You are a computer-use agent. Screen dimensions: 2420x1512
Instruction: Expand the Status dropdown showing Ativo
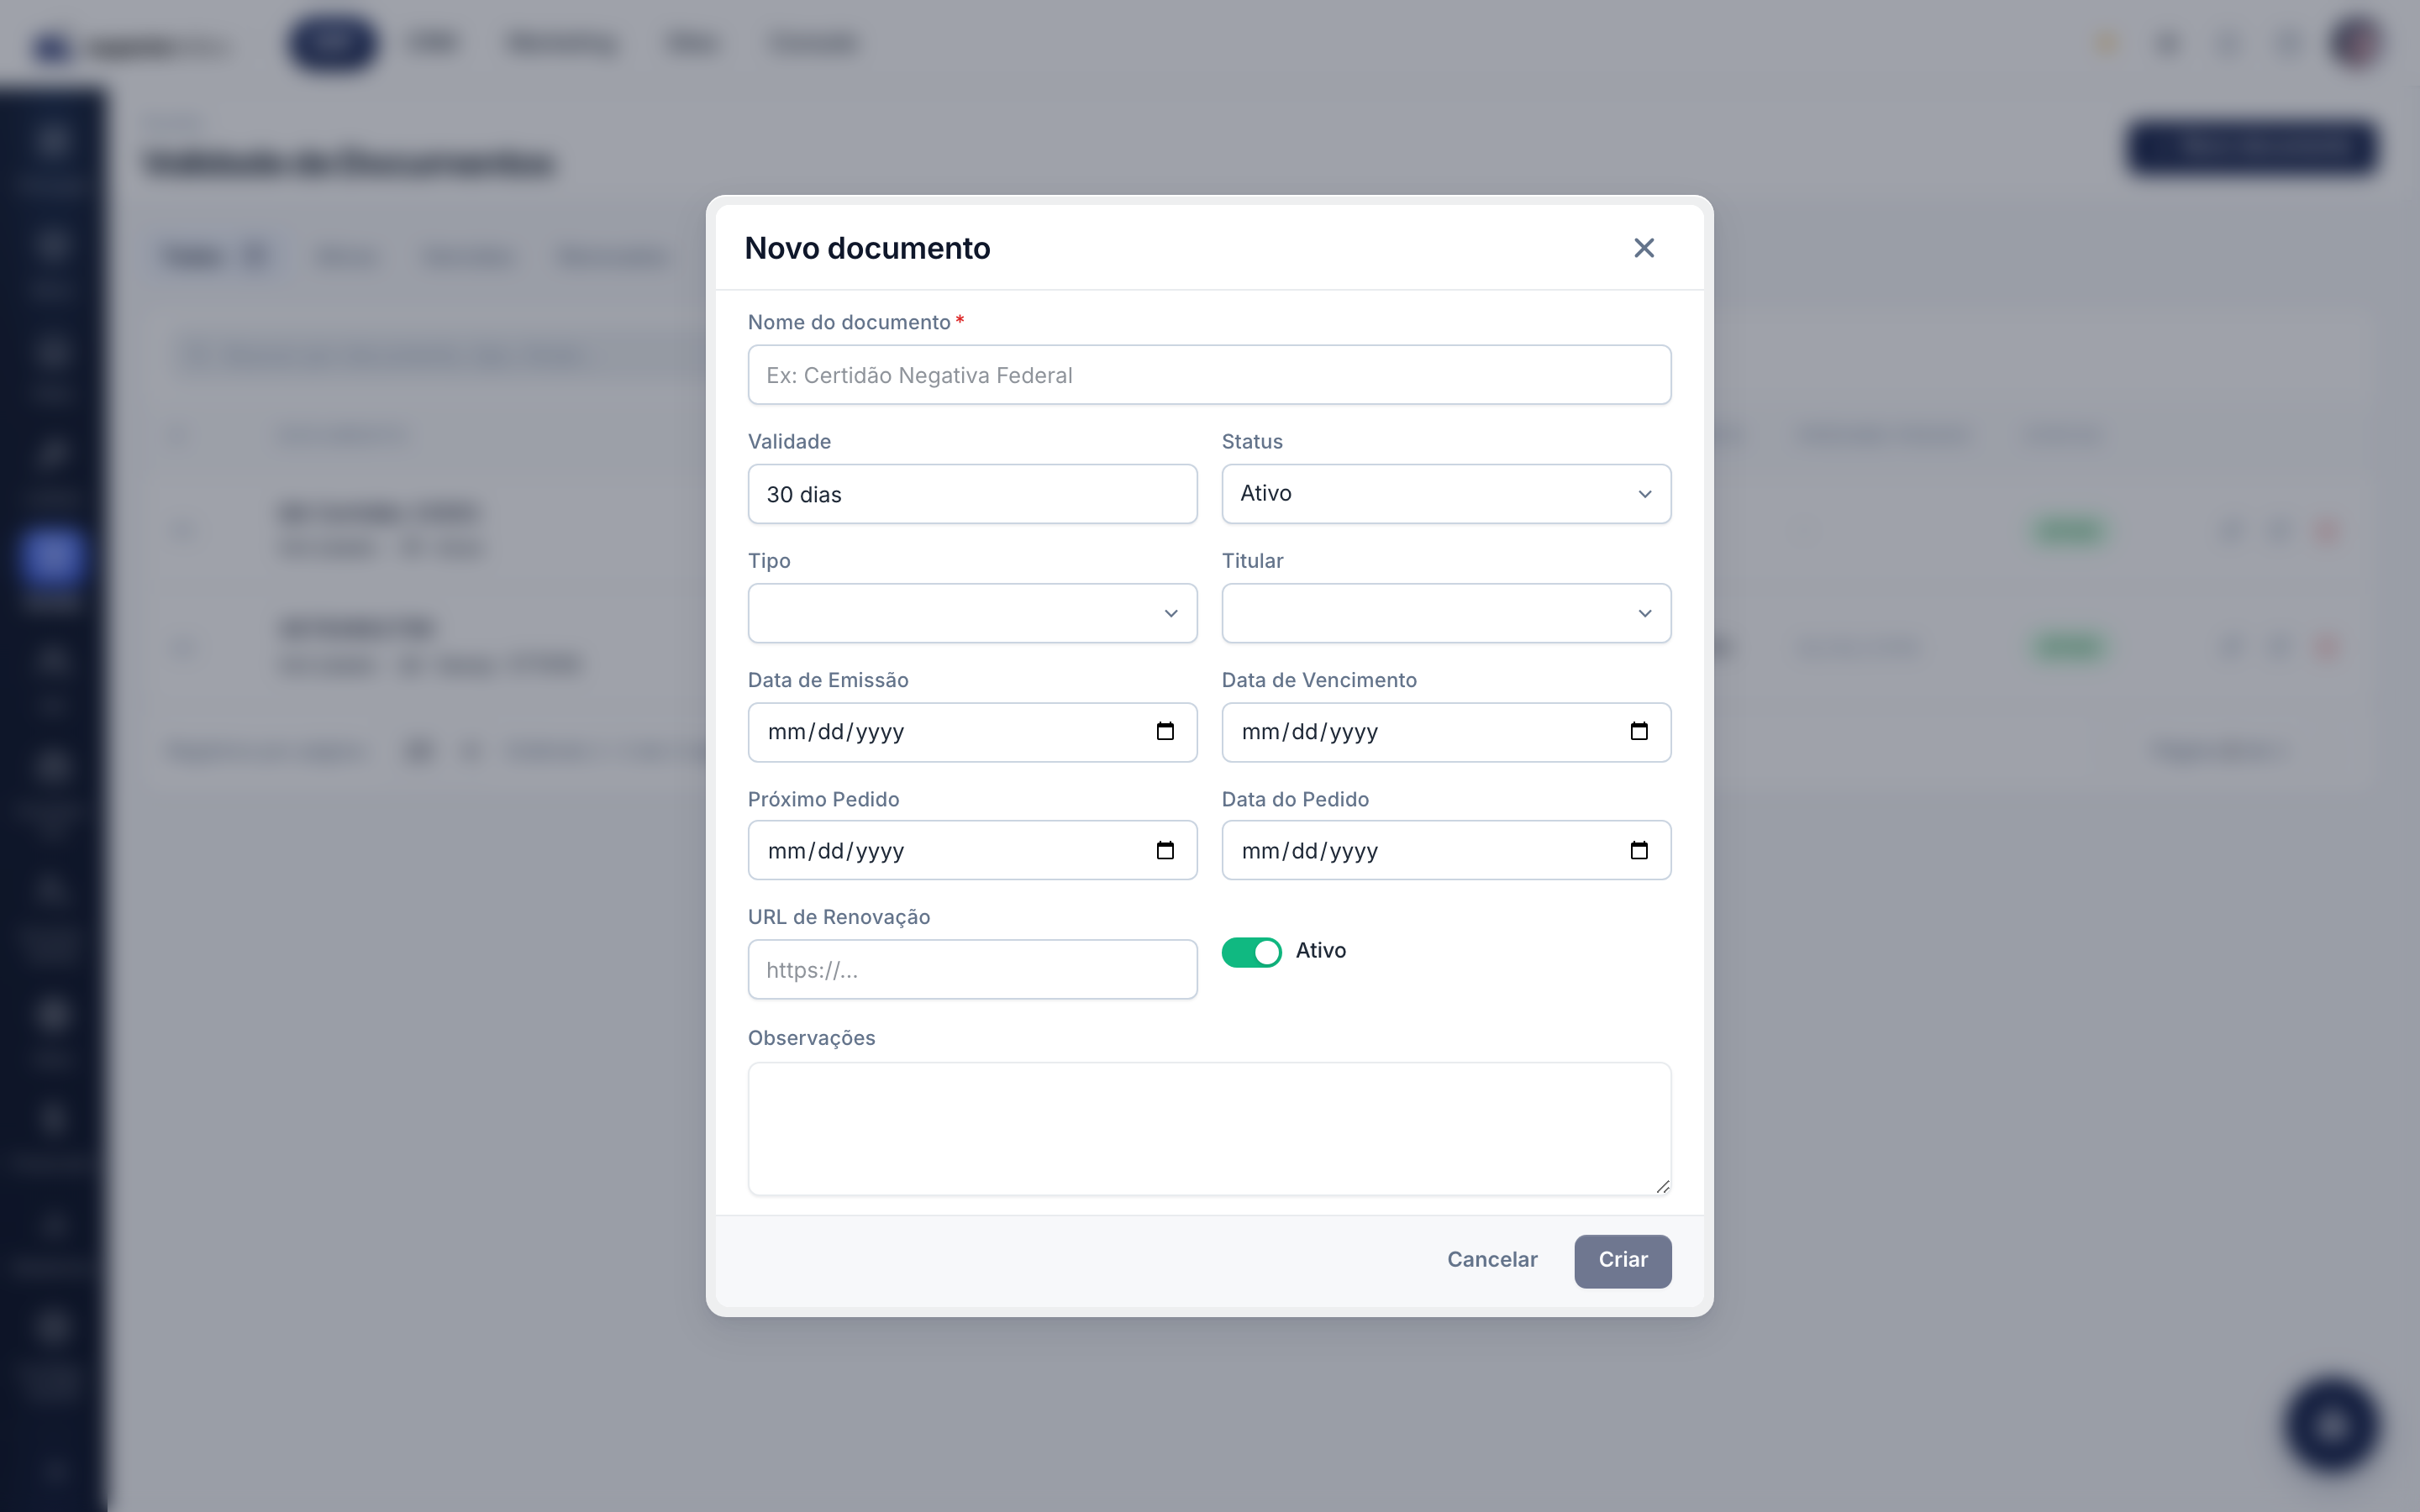click(x=1446, y=494)
